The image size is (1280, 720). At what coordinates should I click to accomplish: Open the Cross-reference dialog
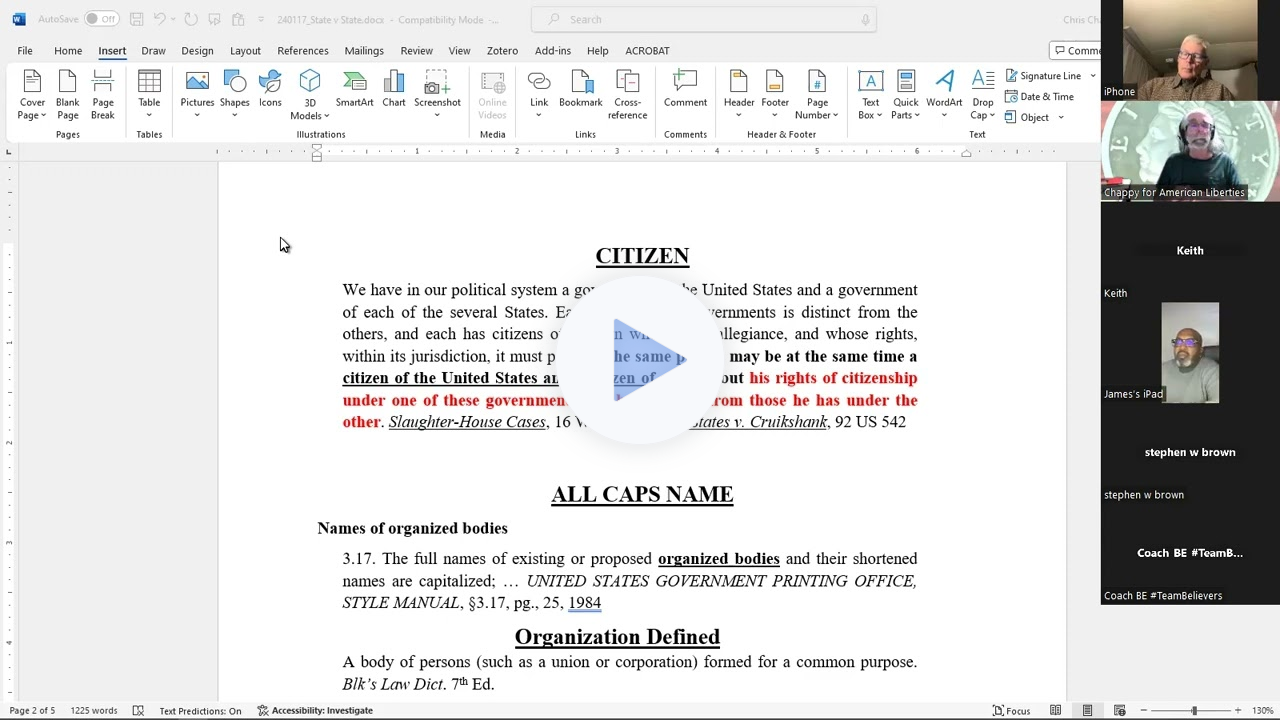pyautogui.click(x=627, y=94)
